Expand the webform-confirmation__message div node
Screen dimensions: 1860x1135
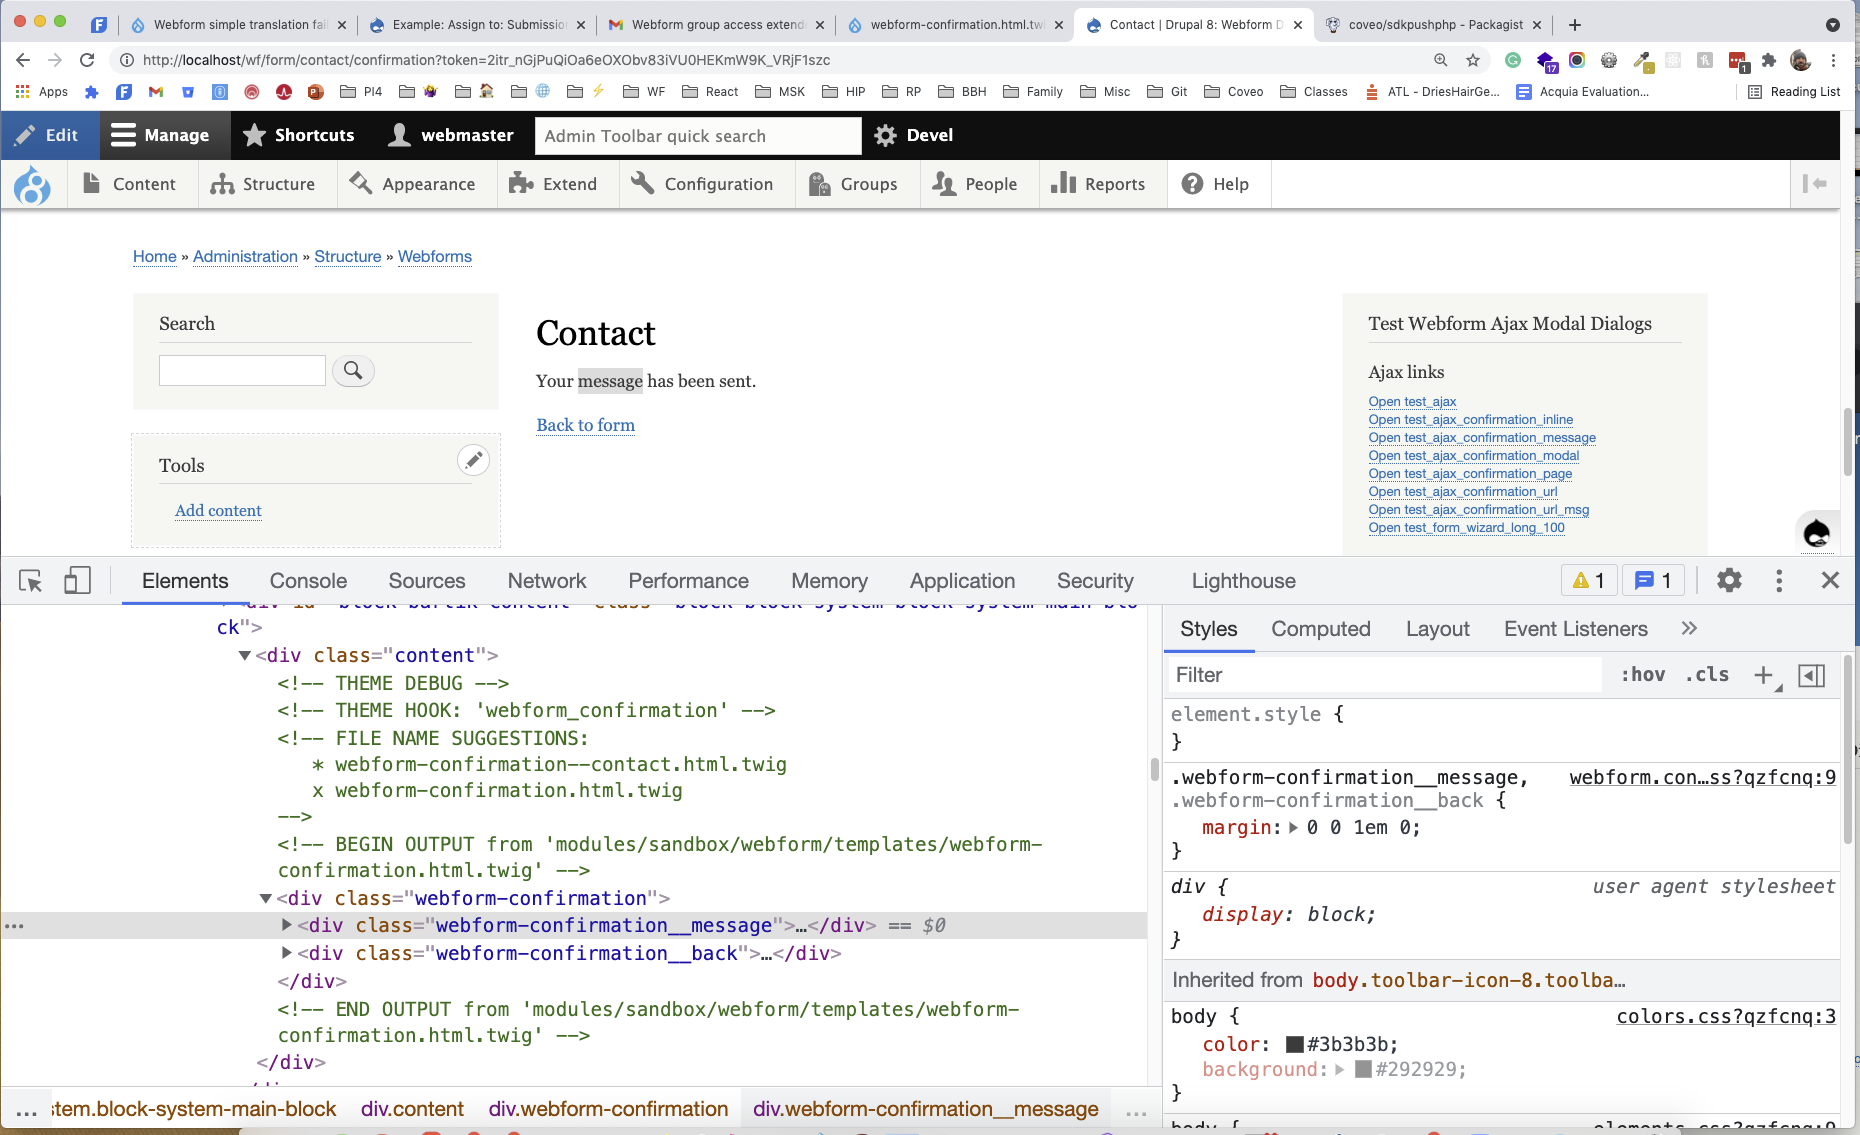click(x=287, y=925)
